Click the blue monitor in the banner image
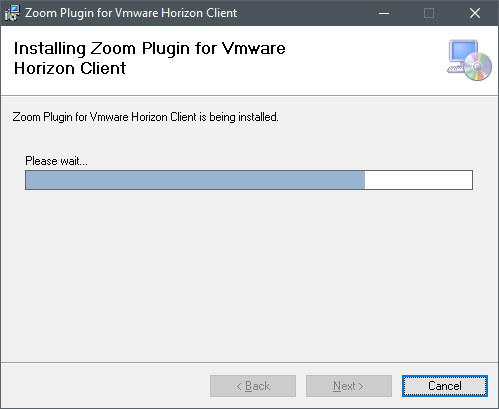This screenshot has width=499, height=409. click(463, 51)
